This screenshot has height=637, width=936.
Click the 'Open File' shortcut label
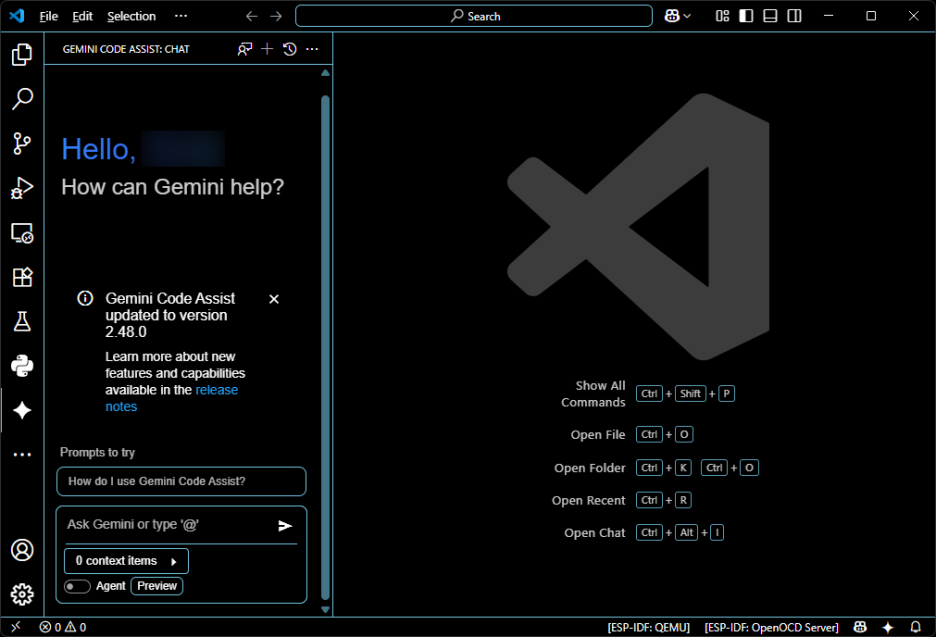pyautogui.click(x=598, y=435)
